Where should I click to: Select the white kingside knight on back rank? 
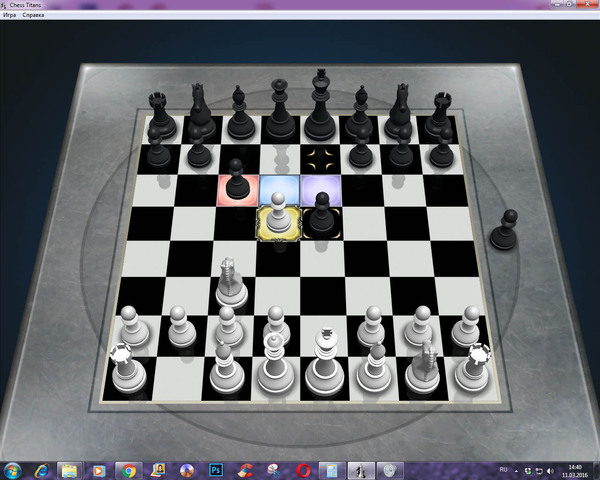click(x=423, y=367)
